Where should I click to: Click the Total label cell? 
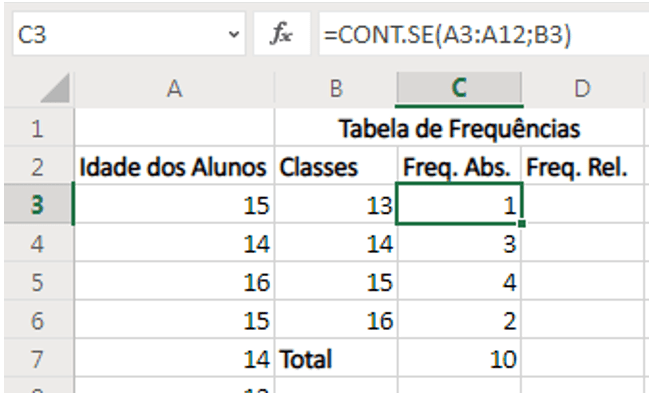click(x=335, y=358)
